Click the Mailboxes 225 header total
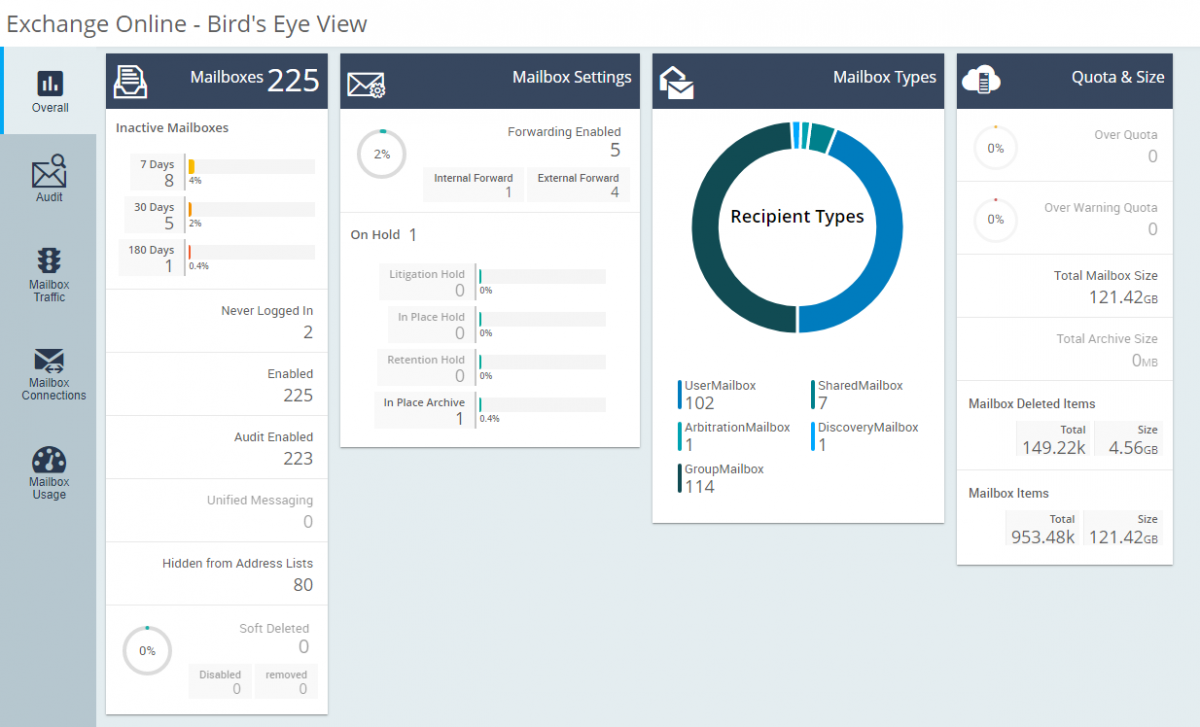 pyautogui.click(x=294, y=80)
